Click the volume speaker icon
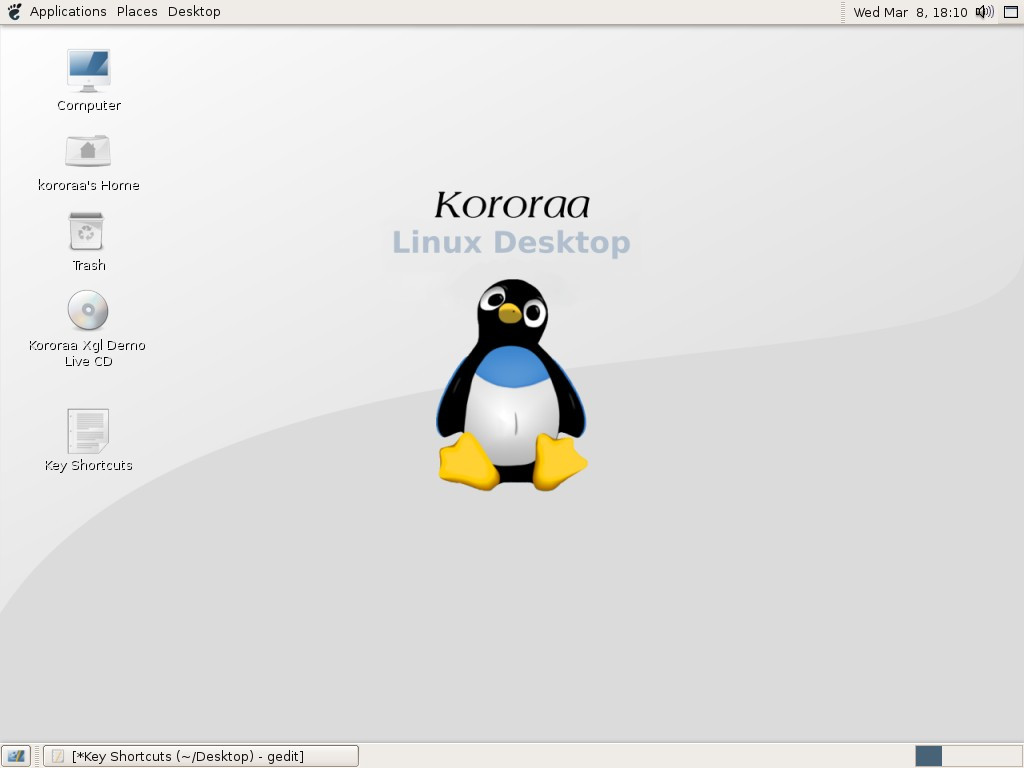The image size is (1024, 768). [984, 12]
